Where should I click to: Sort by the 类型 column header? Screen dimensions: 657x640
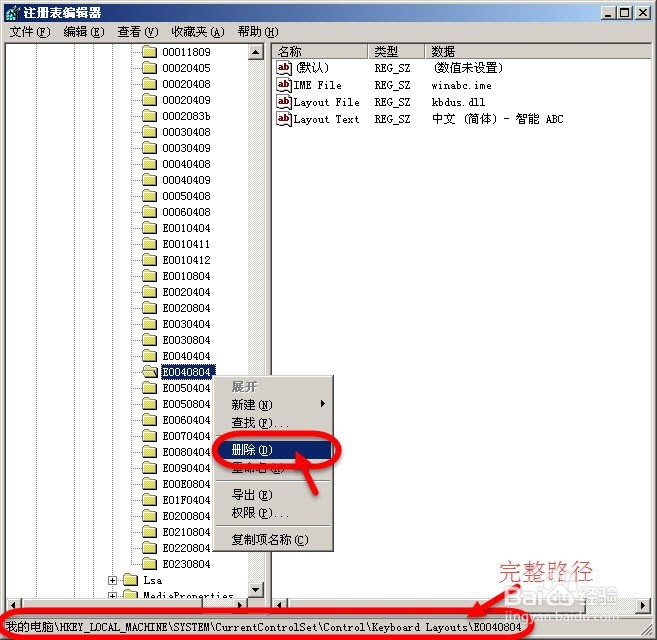396,52
